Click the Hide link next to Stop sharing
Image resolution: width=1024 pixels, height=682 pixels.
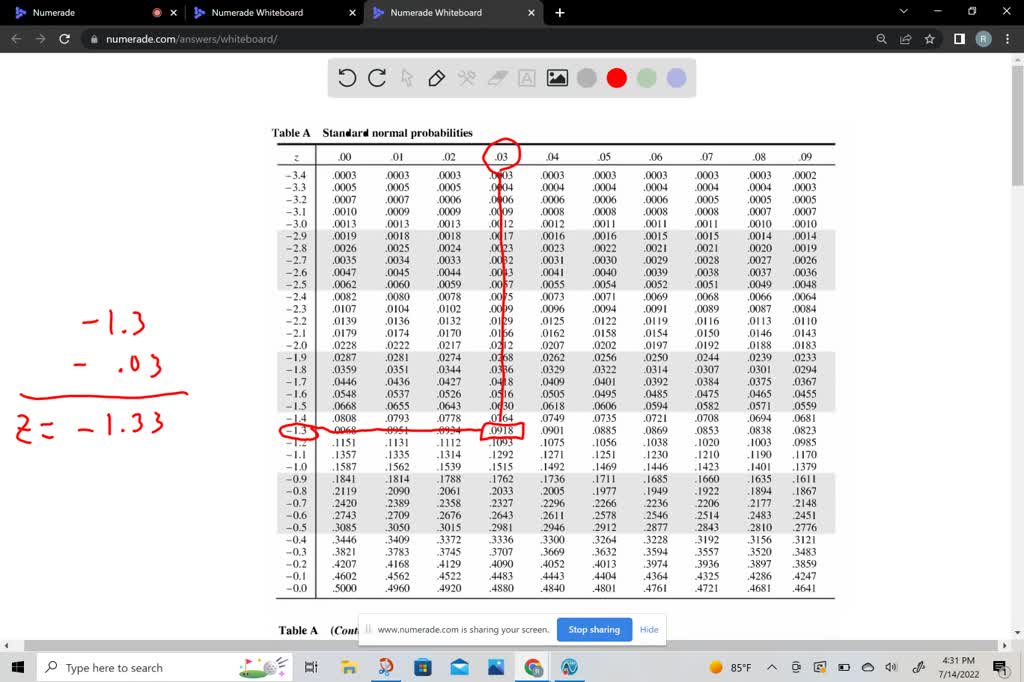(649, 629)
